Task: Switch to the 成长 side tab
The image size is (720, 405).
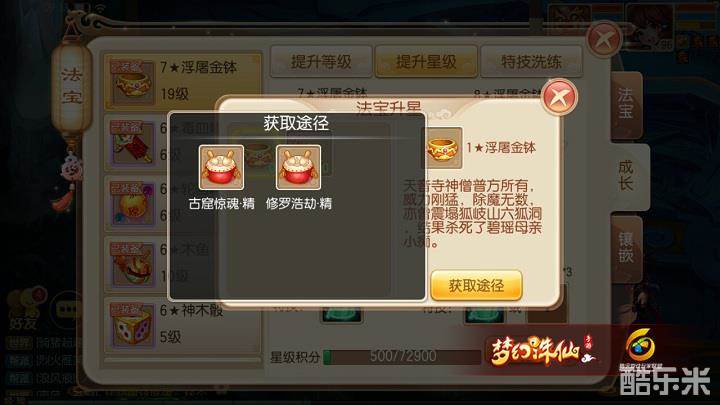Action: point(627,176)
